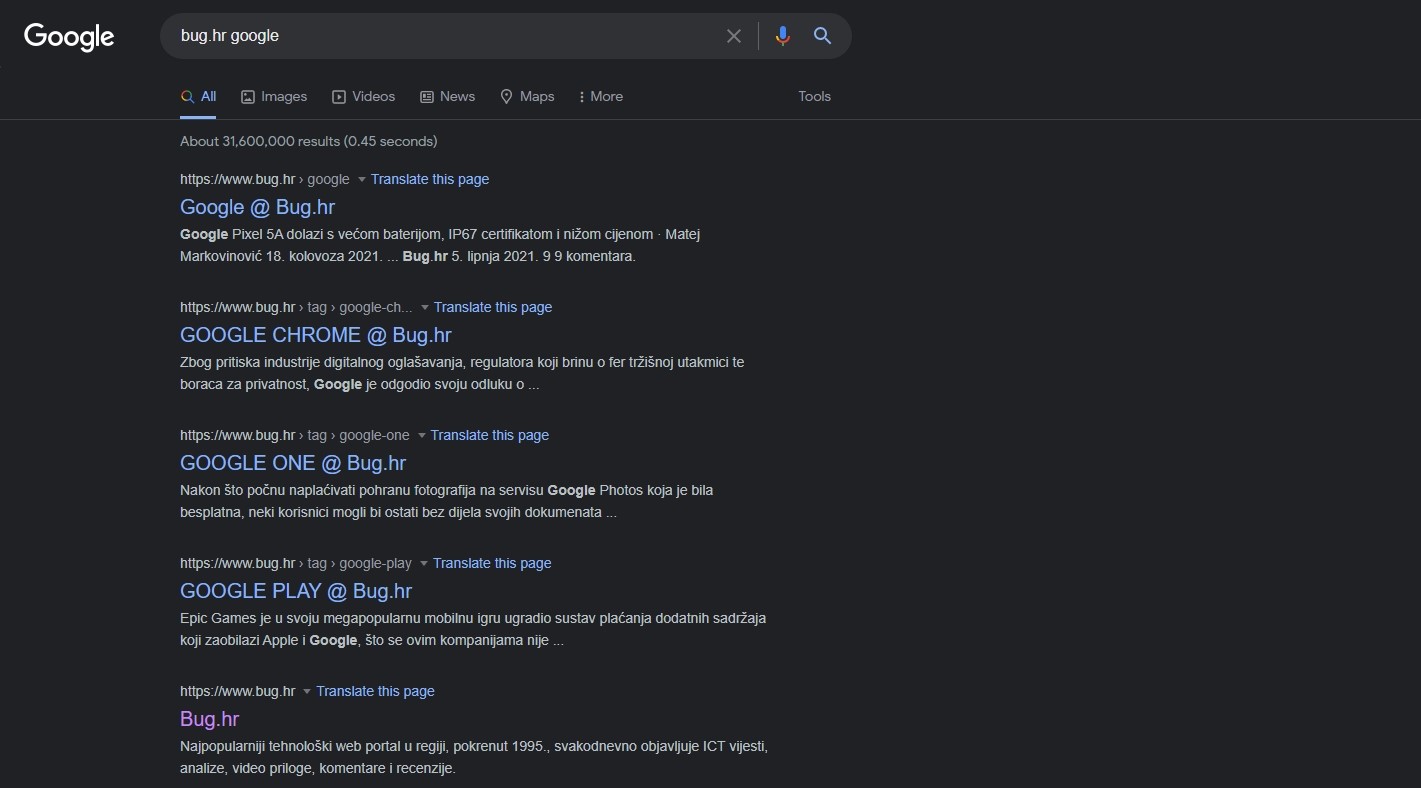
Task: Switch to the Maps tab
Action: tap(527, 97)
